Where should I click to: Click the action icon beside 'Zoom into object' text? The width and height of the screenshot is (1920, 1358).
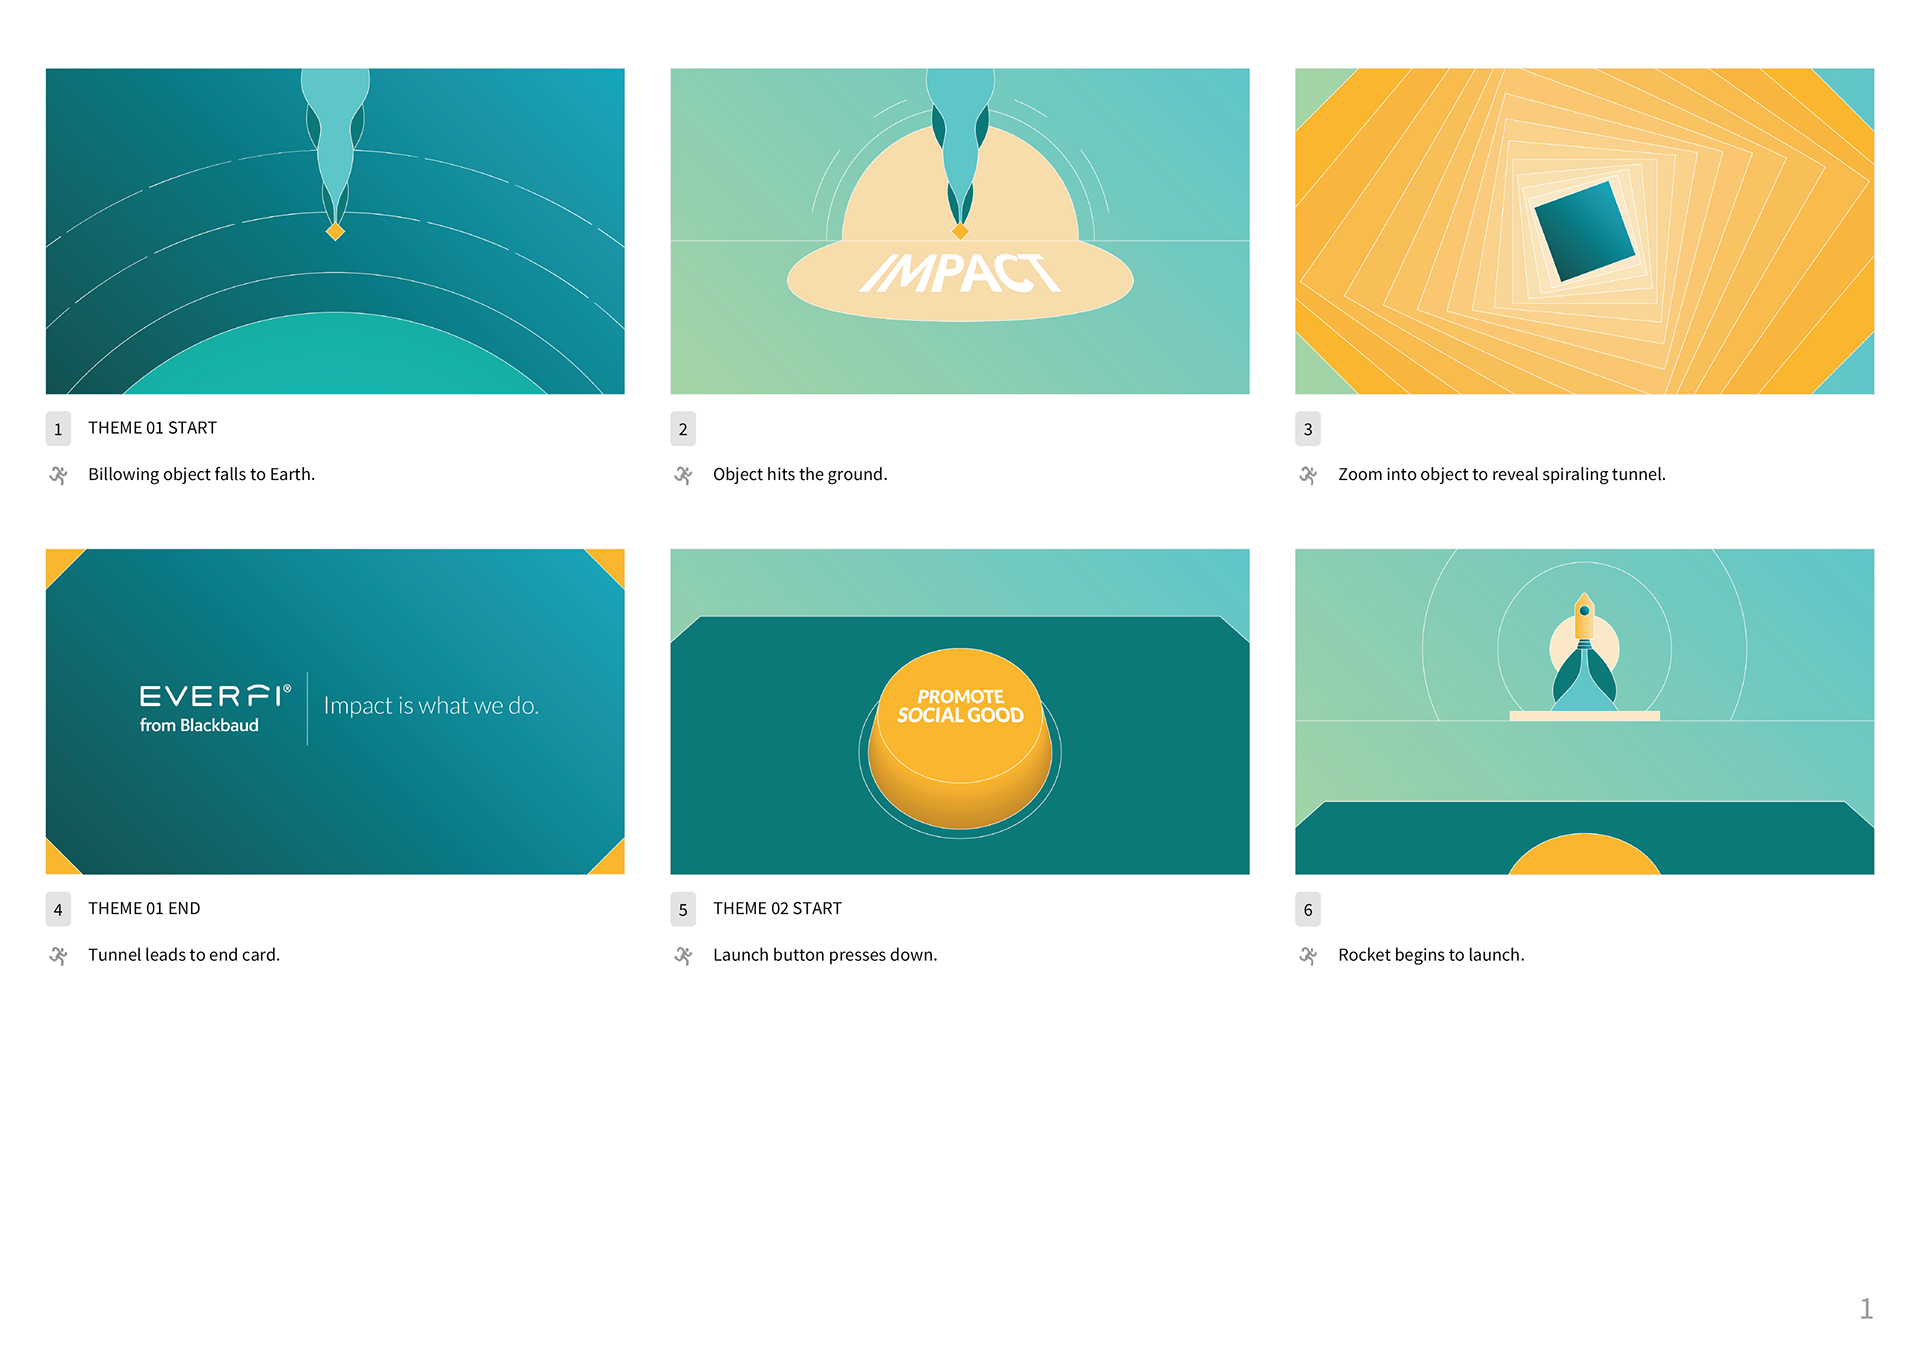[1308, 475]
